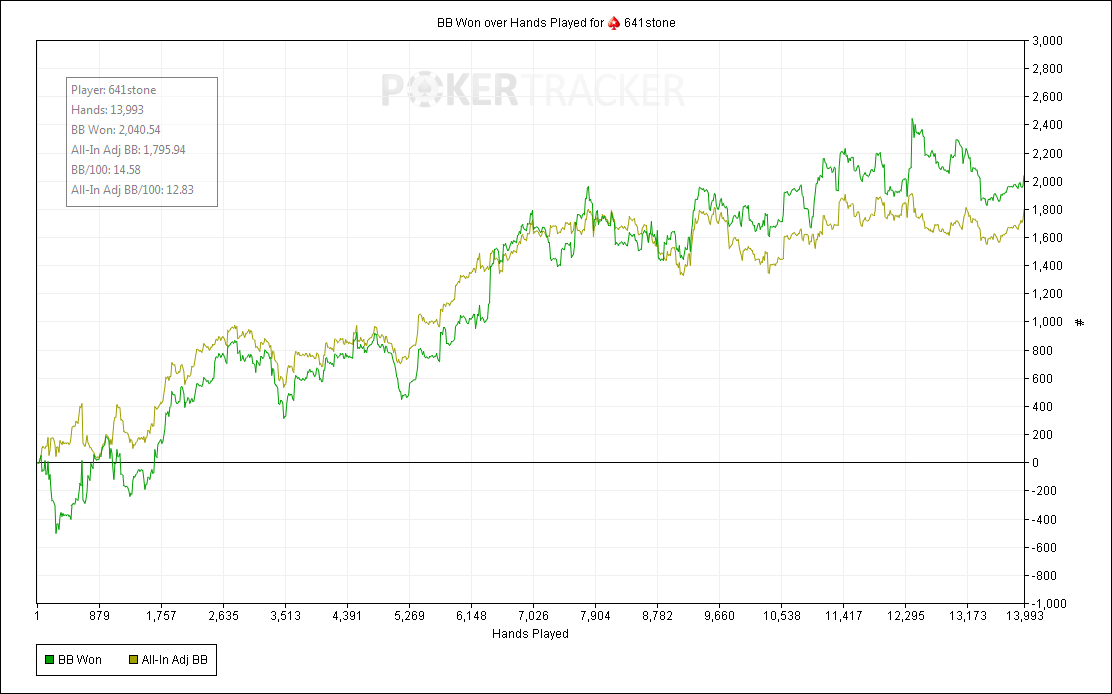Click the y-axis label 2,400
1112x694 pixels.
[x=1048, y=125]
